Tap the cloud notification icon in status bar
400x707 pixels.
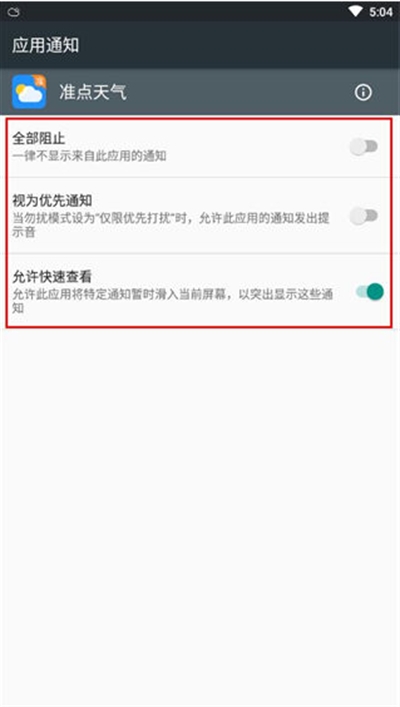click(14, 12)
